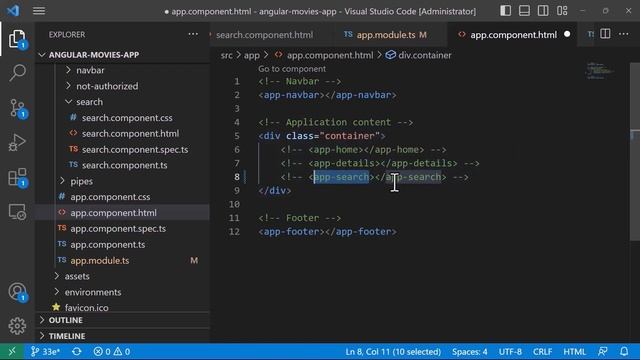The width and height of the screenshot is (640, 360).
Task: Open the Extensions view
Action: pos(17,178)
